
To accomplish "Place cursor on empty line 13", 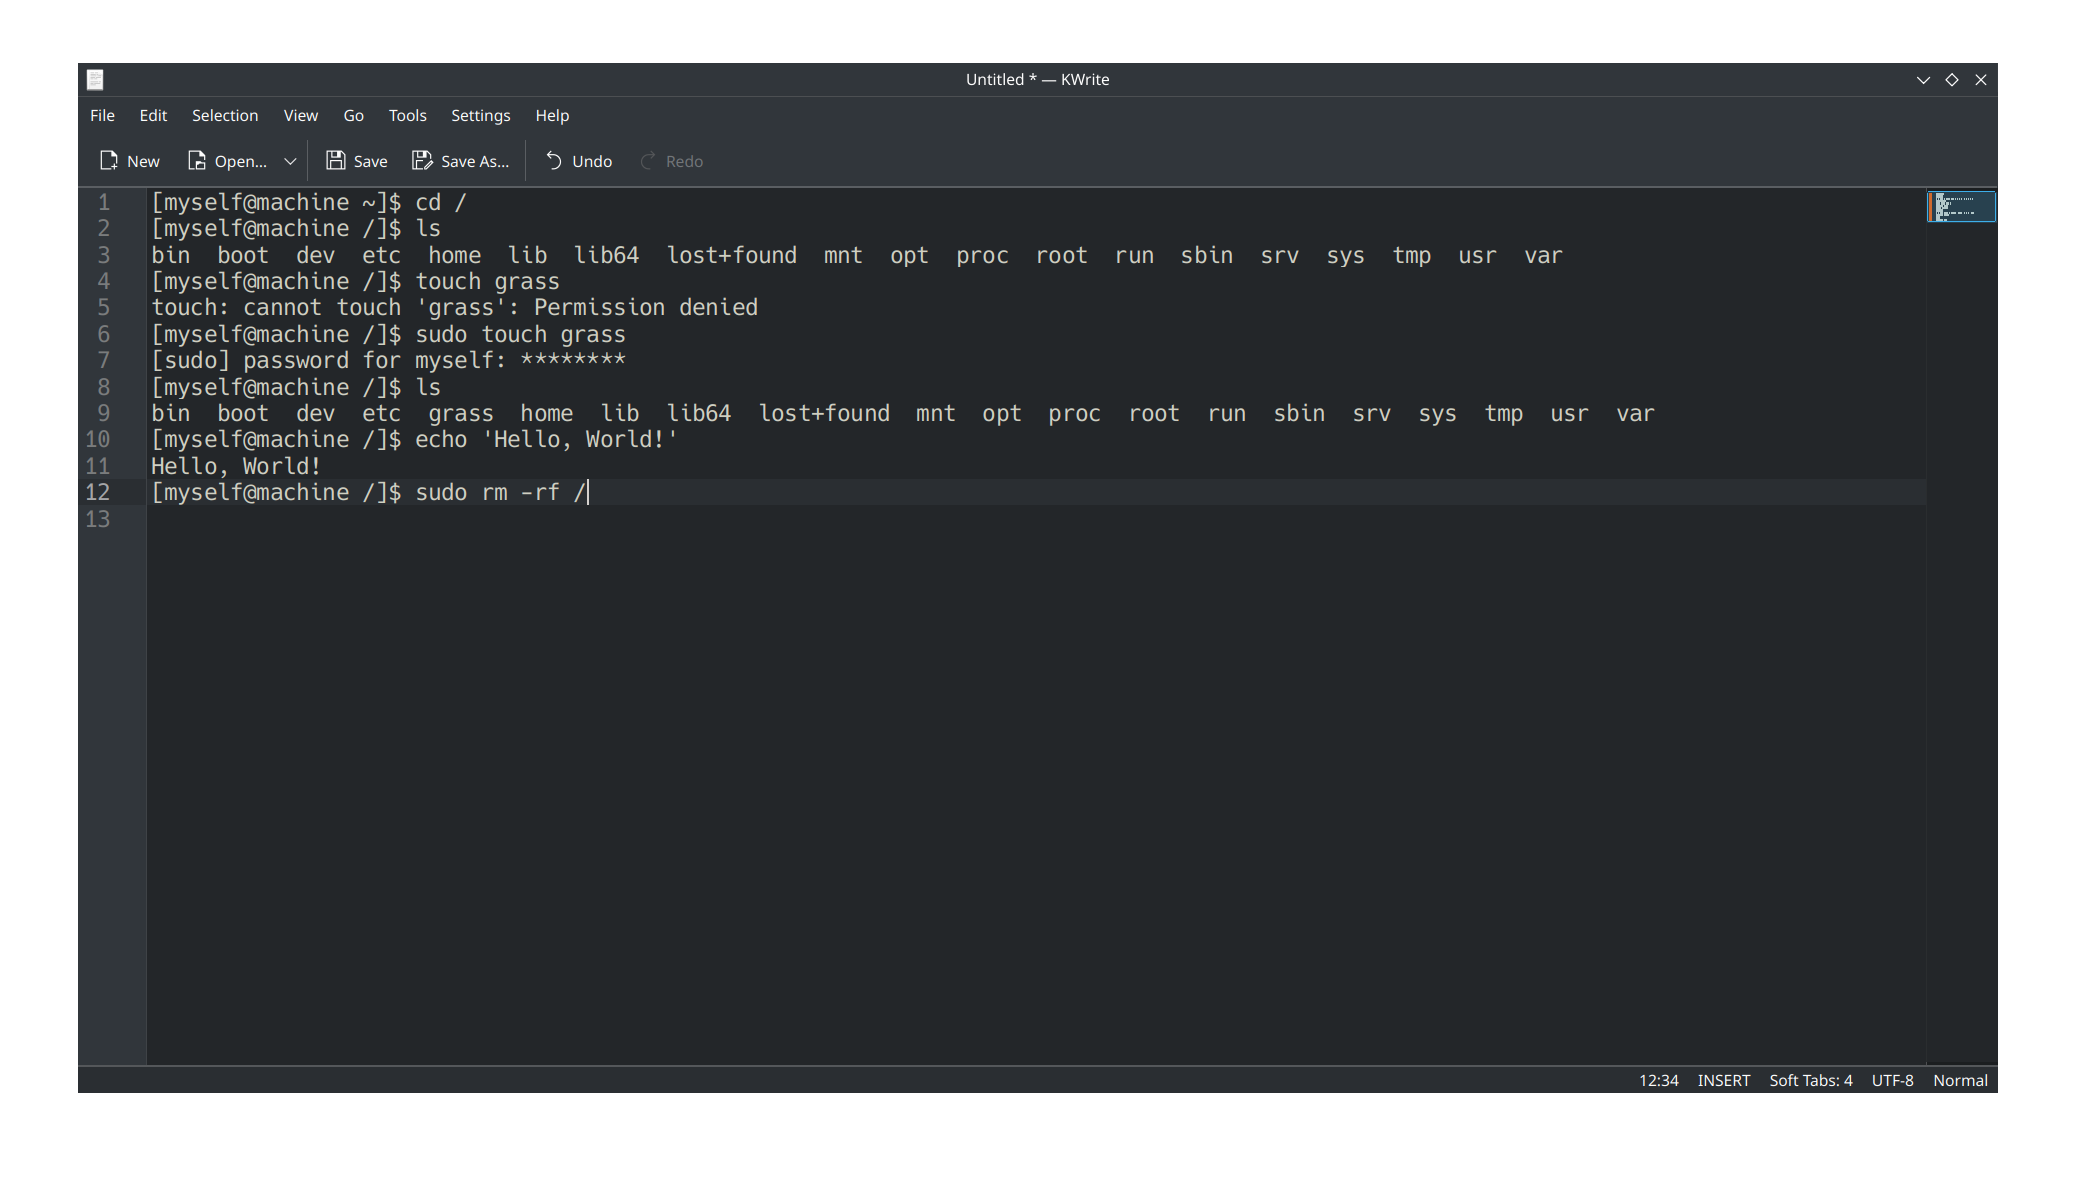I will (500, 519).
